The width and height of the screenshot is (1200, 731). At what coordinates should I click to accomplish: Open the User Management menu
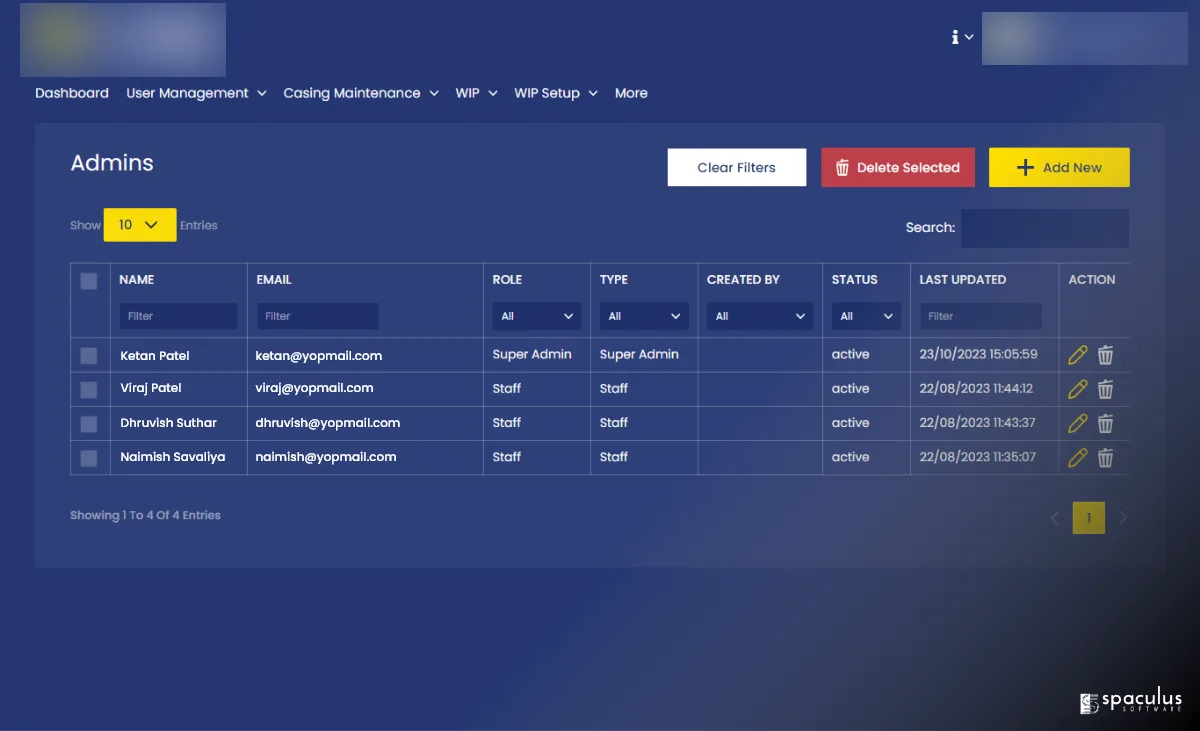click(196, 93)
